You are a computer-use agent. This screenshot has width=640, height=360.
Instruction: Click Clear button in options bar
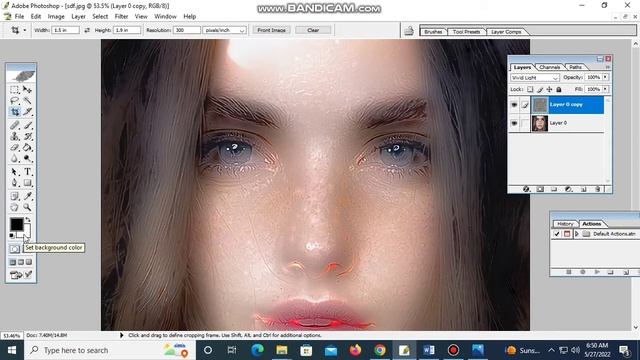[x=313, y=30]
